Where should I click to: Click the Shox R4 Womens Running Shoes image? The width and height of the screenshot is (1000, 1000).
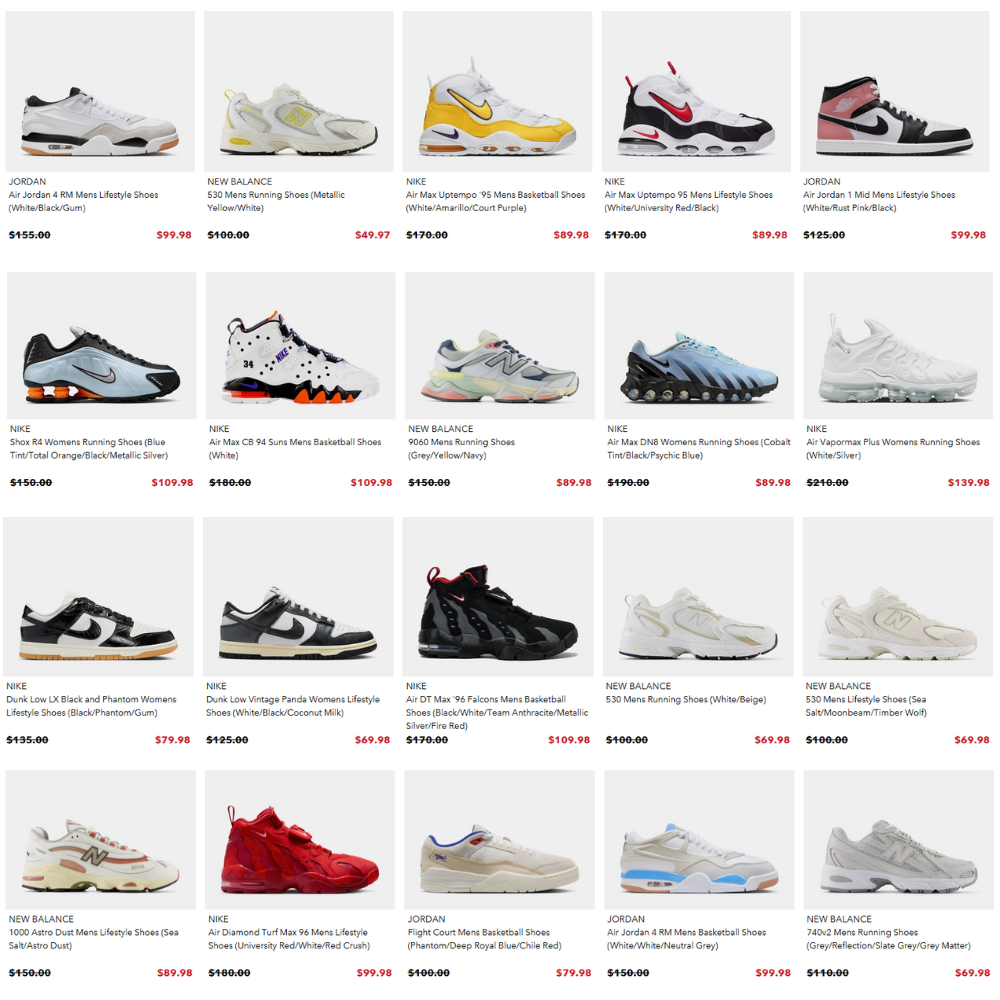pos(101,346)
